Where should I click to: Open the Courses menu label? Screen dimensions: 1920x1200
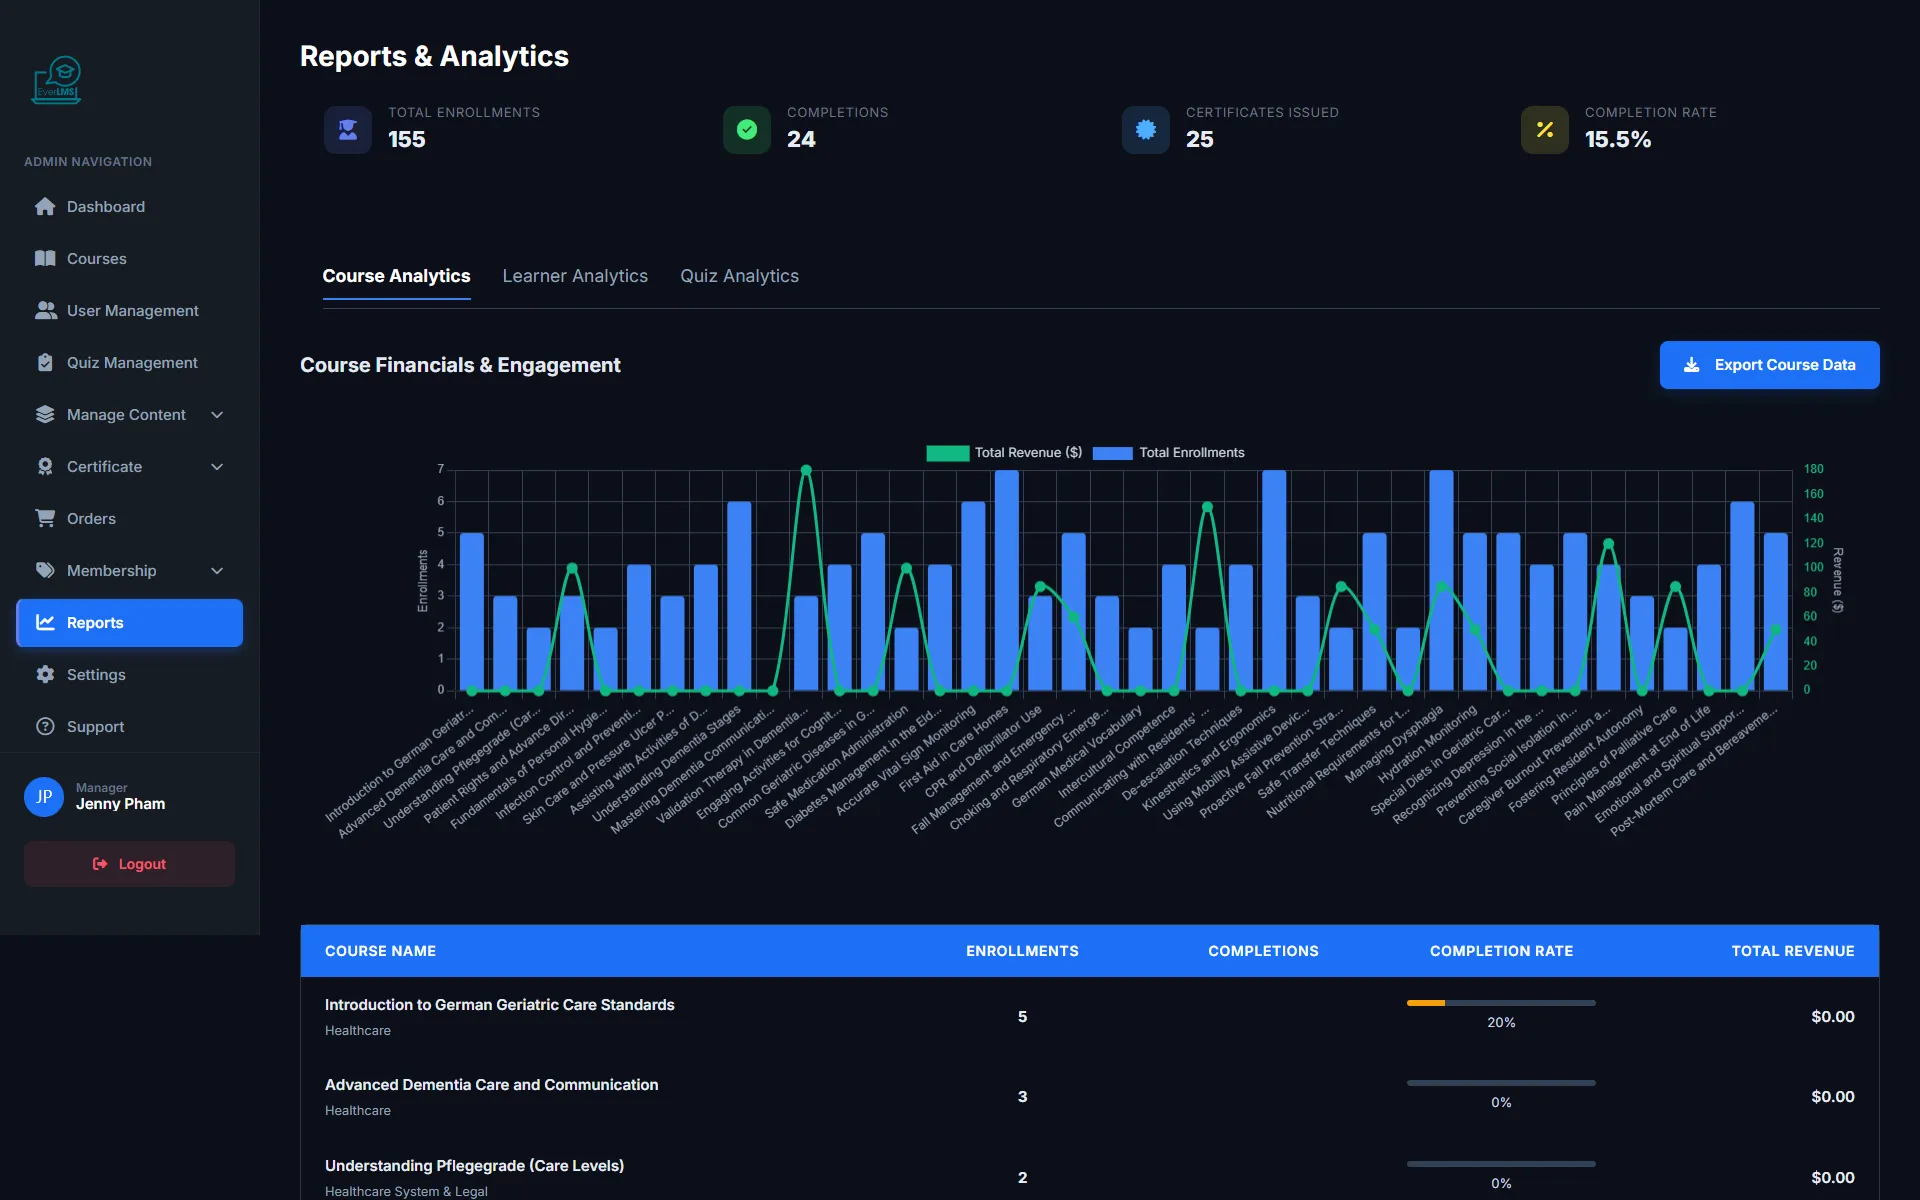[x=96, y=258]
